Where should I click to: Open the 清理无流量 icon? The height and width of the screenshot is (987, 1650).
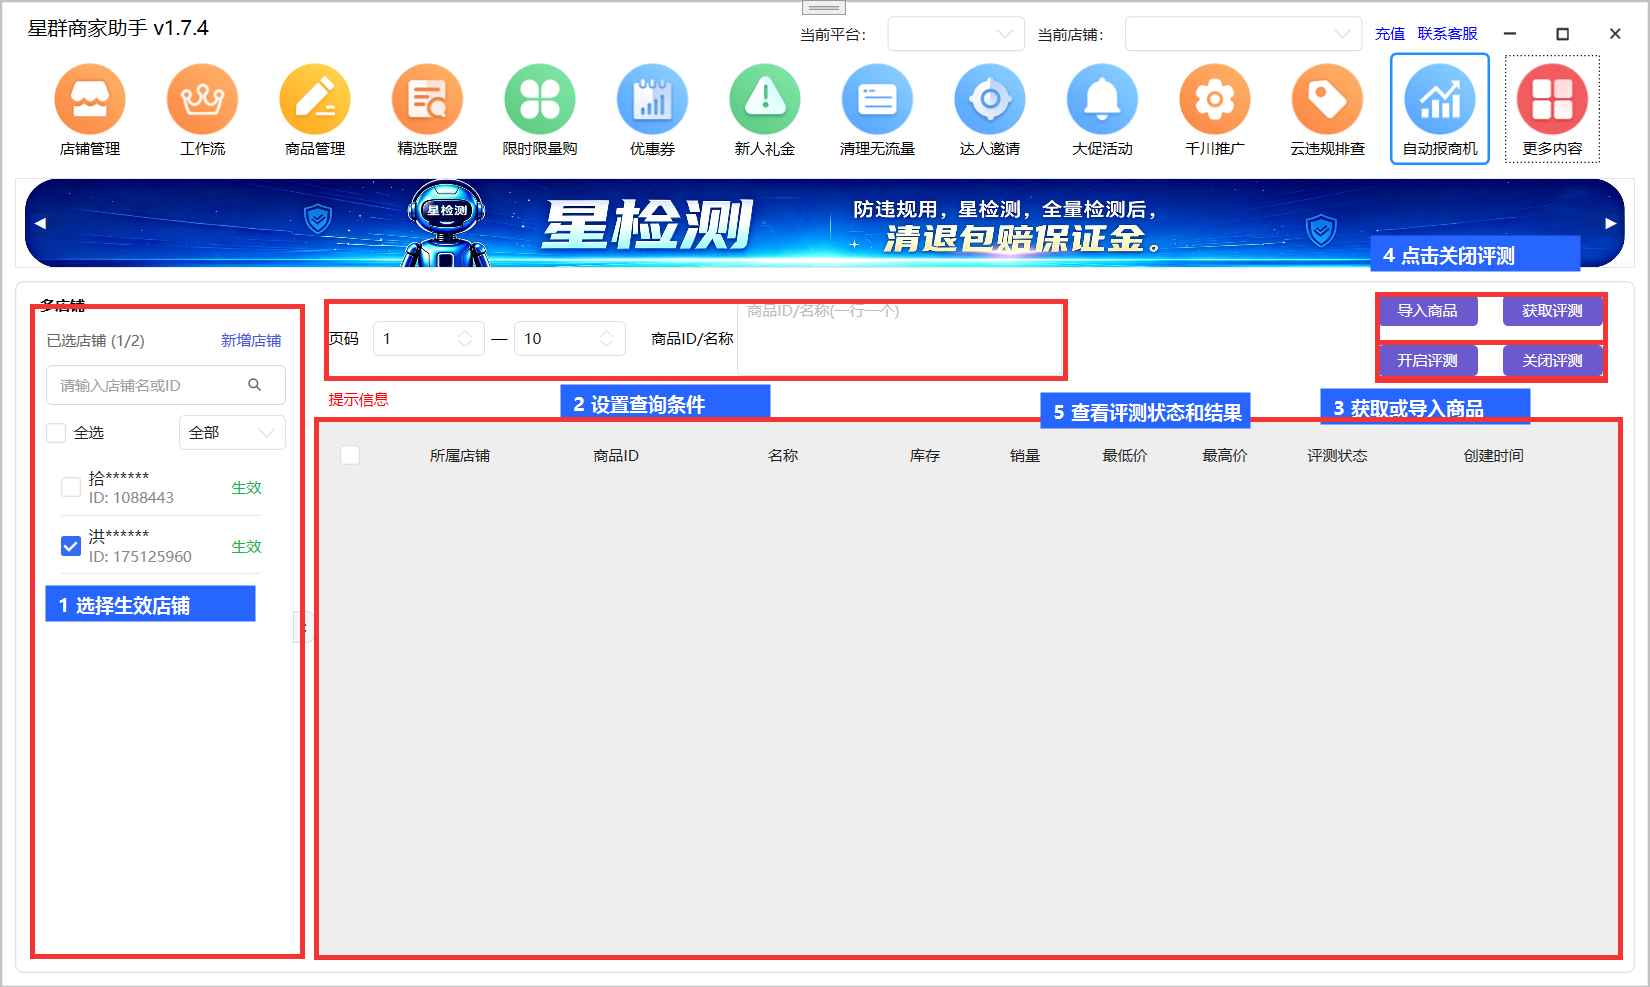click(877, 99)
